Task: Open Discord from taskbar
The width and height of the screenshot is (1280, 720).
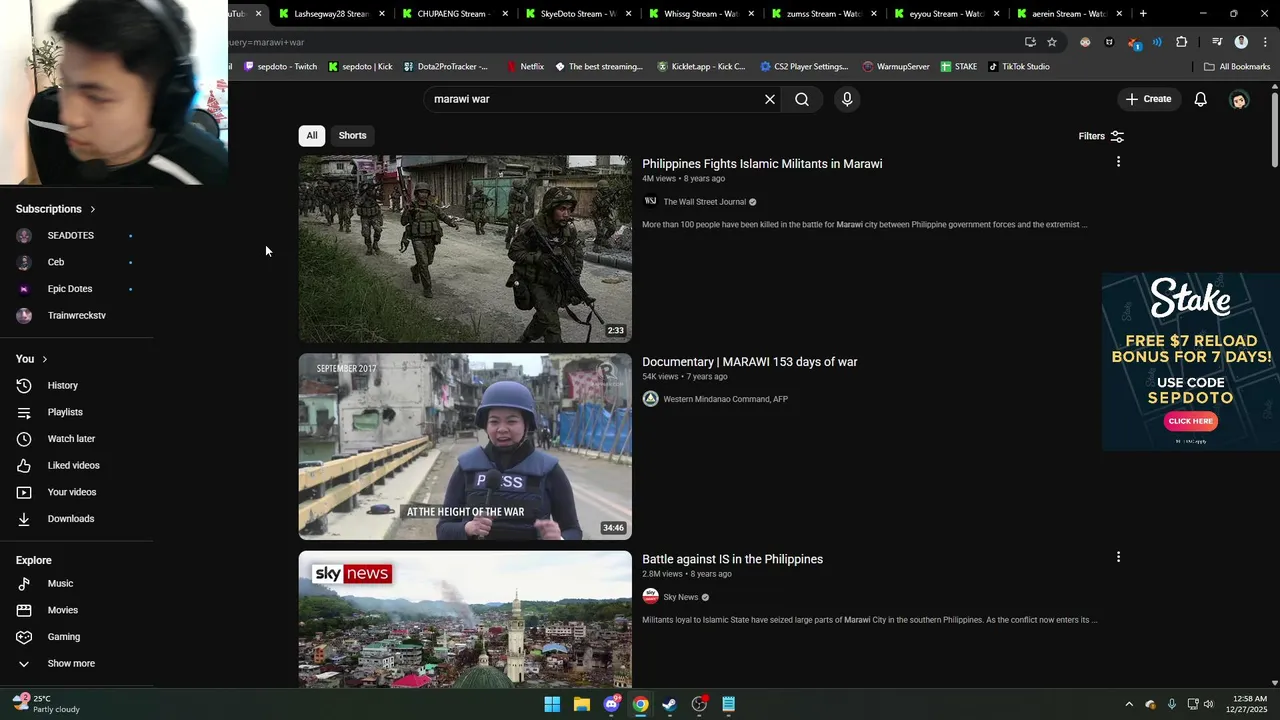Action: tap(611, 705)
